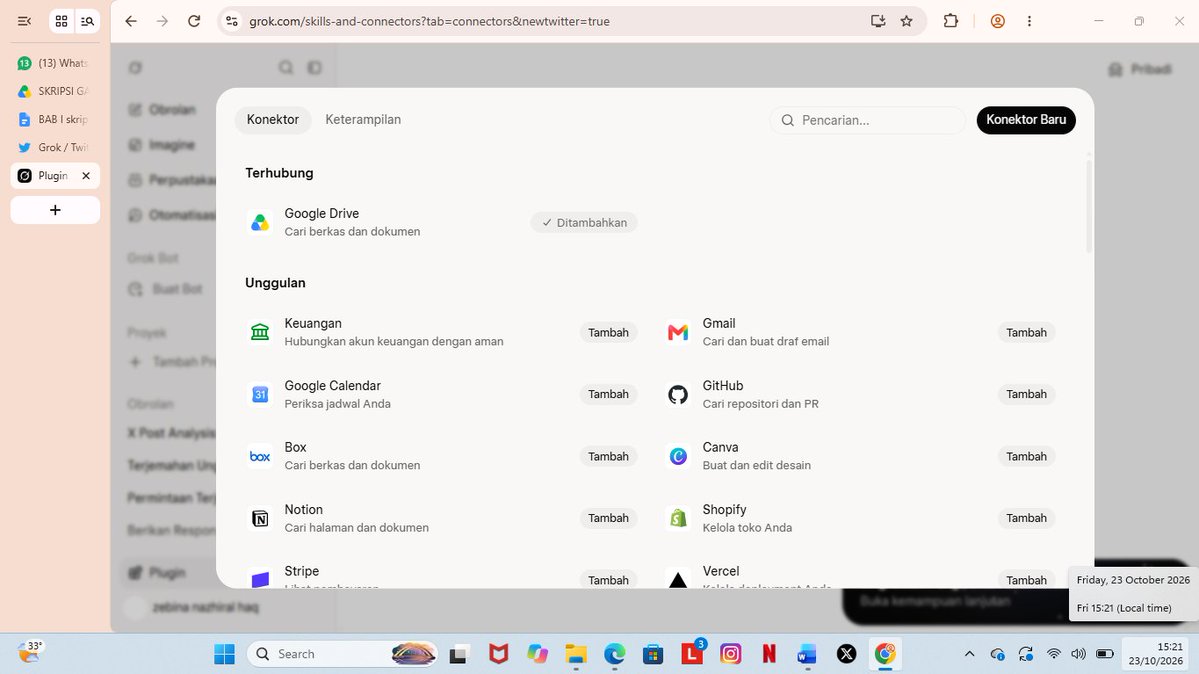This screenshot has height=674, width=1199.
Task: Close the Plugin browser tab
Action: [86, 175]
